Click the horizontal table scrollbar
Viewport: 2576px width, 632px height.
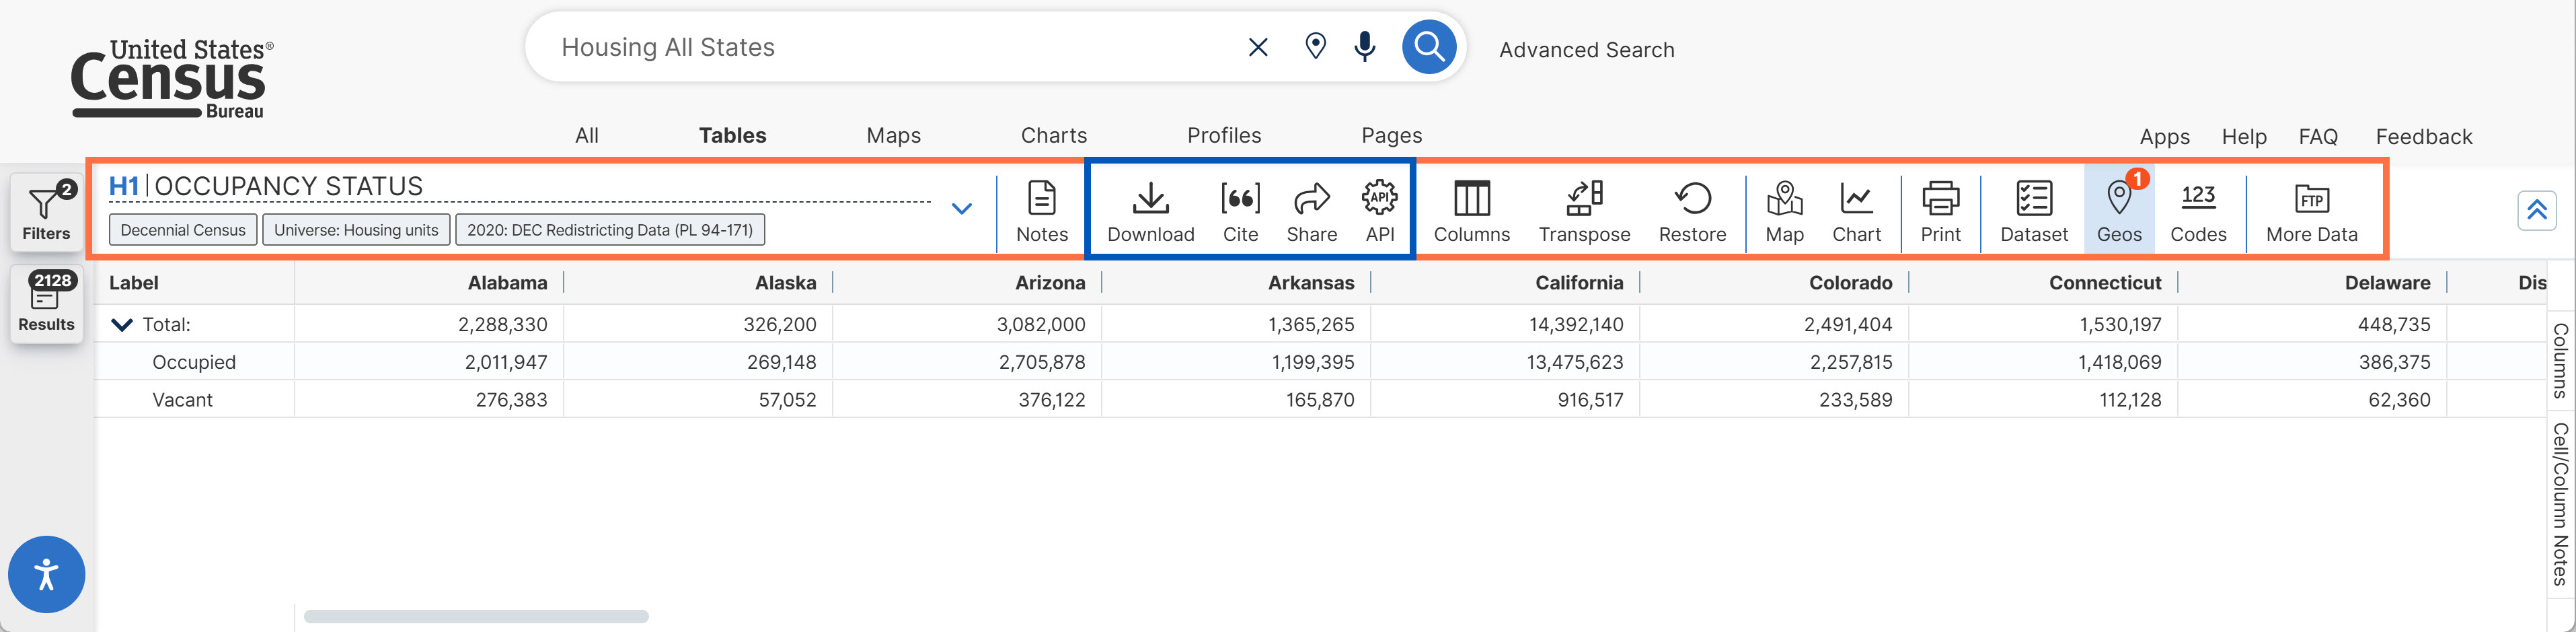tap(476, 617)
